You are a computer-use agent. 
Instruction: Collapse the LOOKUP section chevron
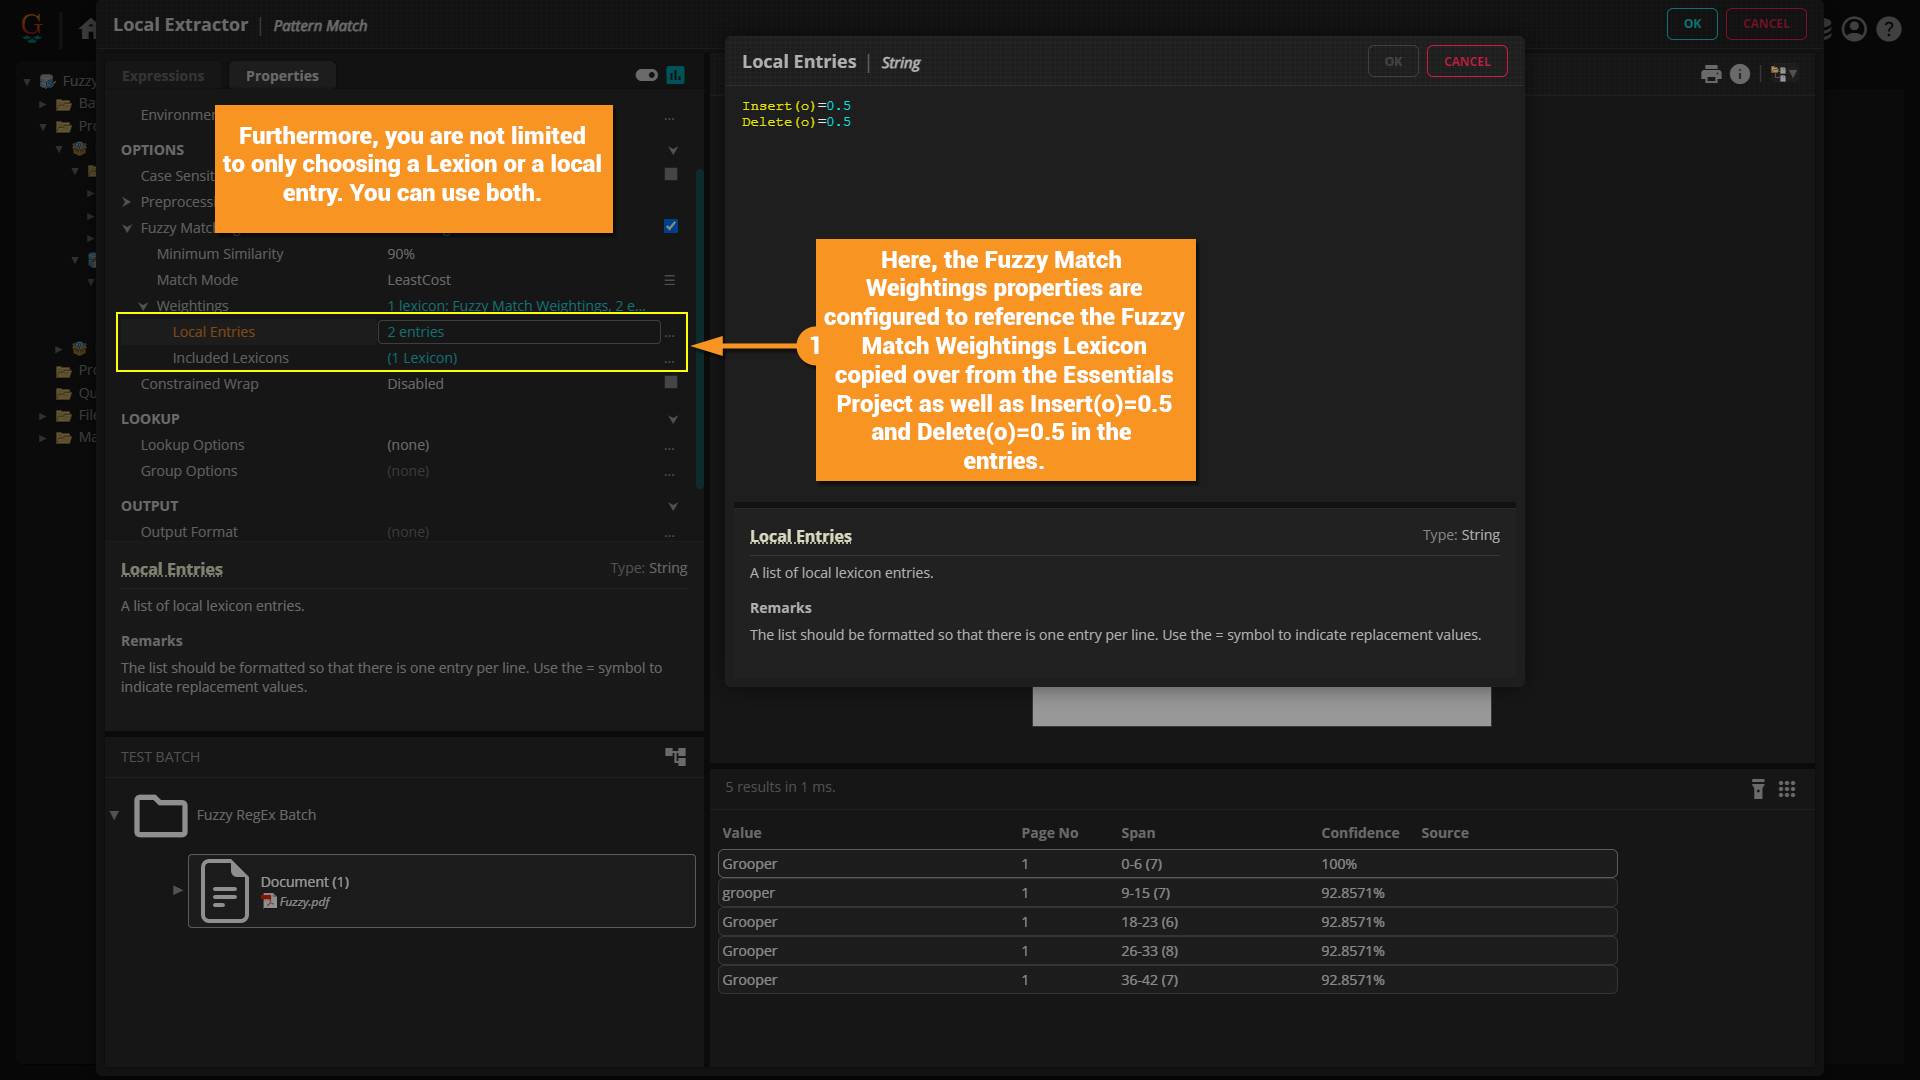pyautogui.click(x=673, y=419)
